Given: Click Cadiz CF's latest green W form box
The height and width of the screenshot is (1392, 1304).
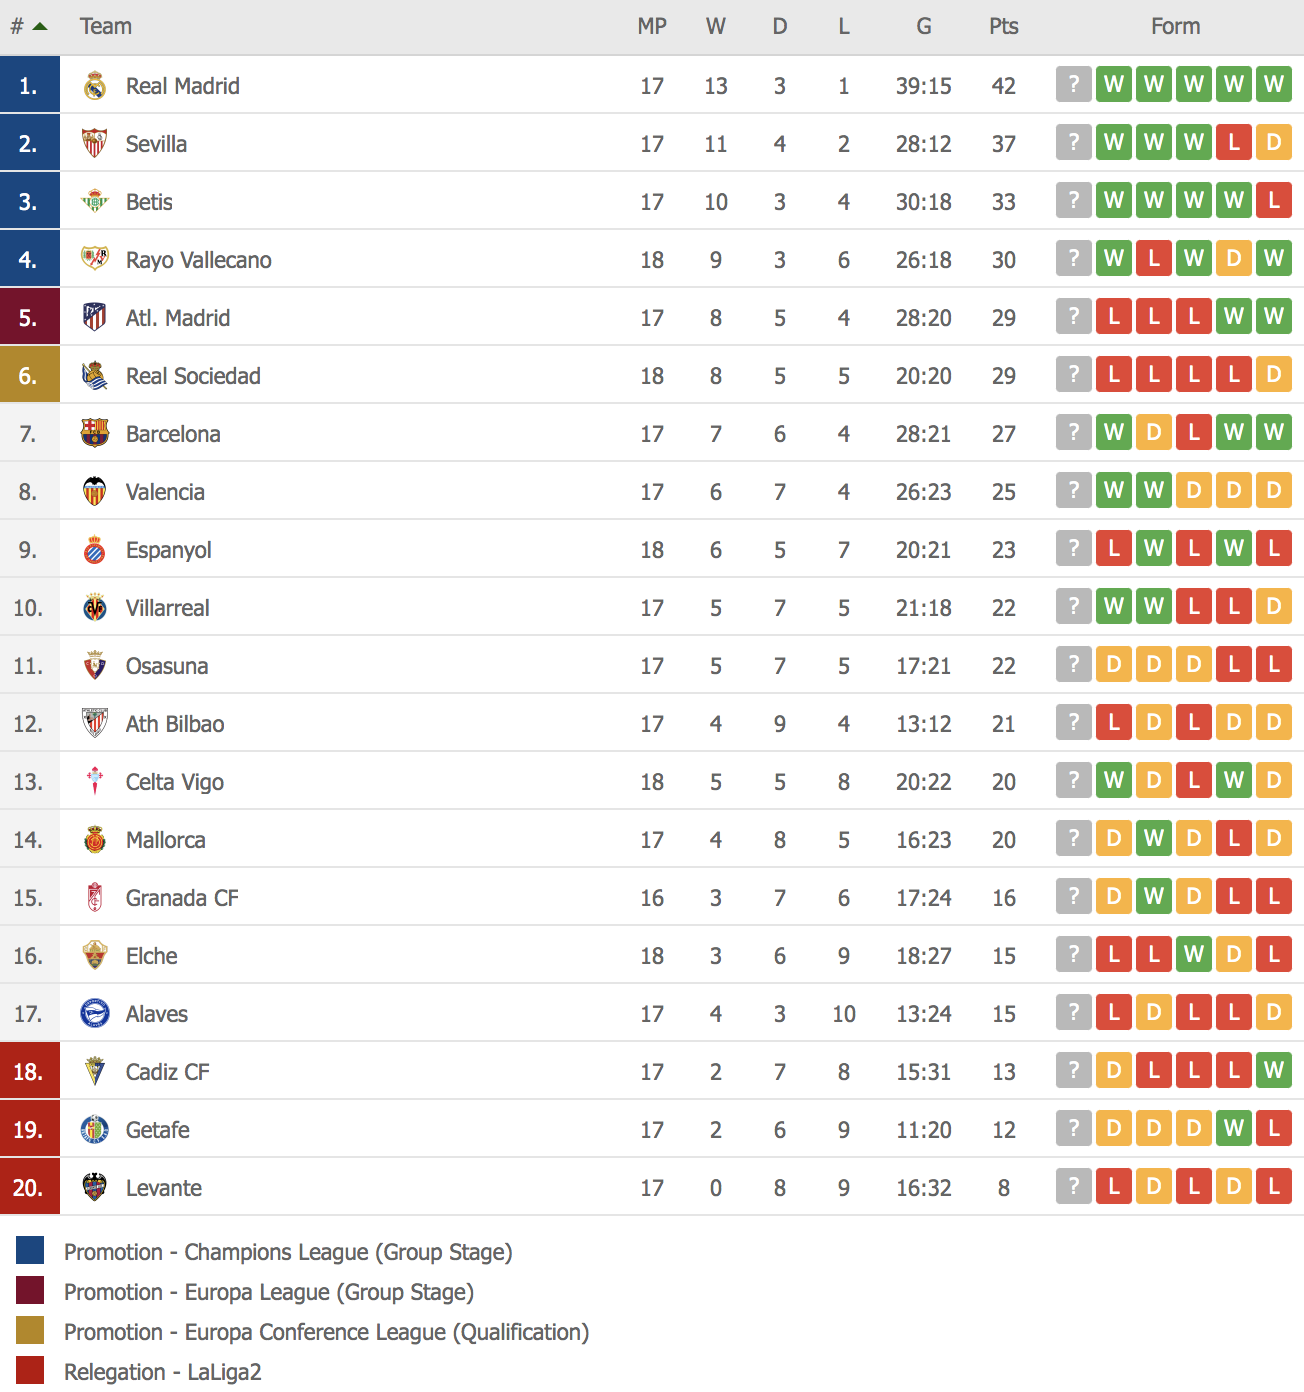Looking at the screenshot, I should [x=1274, y=1071].
